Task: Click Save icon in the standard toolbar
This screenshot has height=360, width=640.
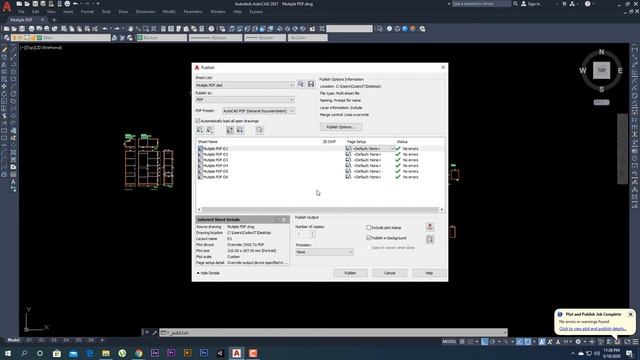Action: (22, 29)
